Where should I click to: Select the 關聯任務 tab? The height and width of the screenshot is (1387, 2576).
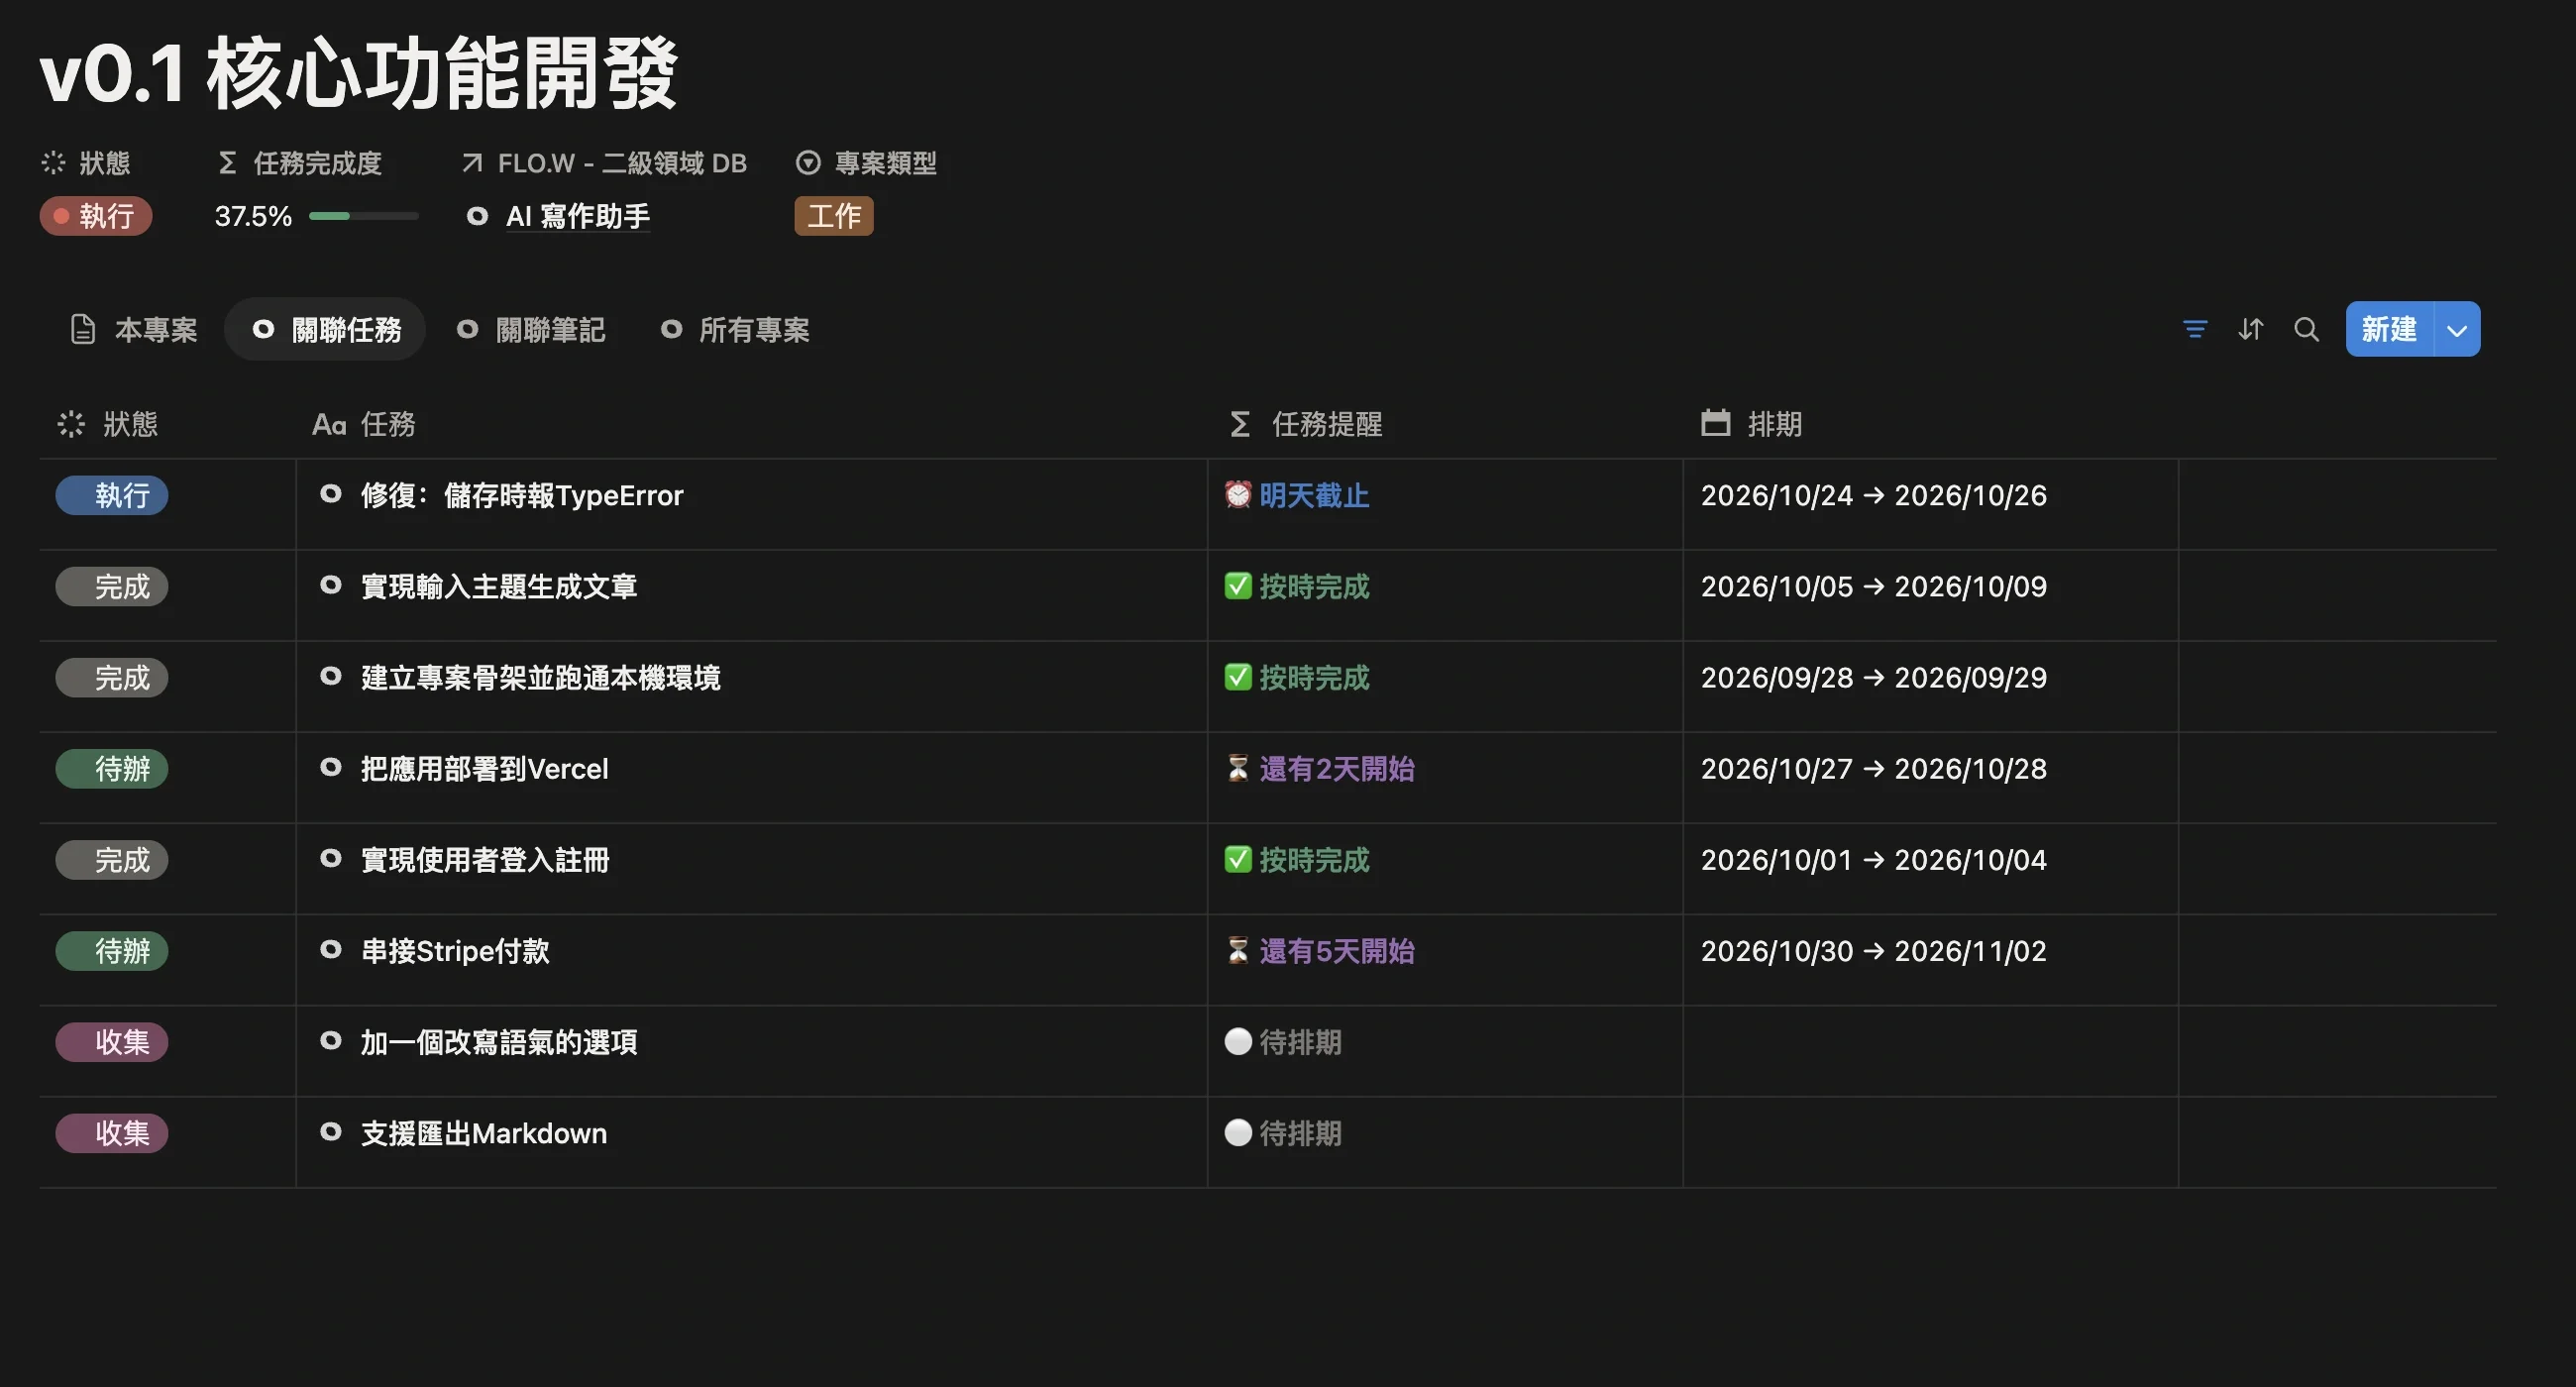(326, 329)
